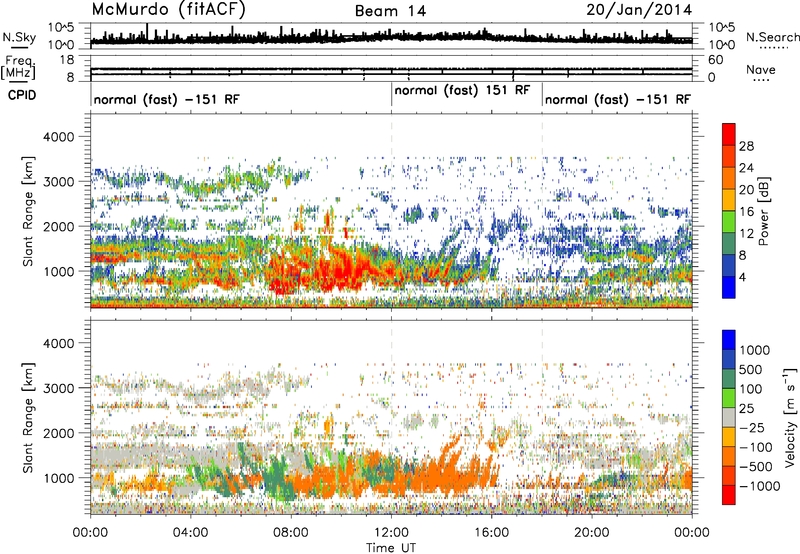The image size is (800, 554).
Task: Click the 60 tick on Nave axis
Action: coord(716,60)
